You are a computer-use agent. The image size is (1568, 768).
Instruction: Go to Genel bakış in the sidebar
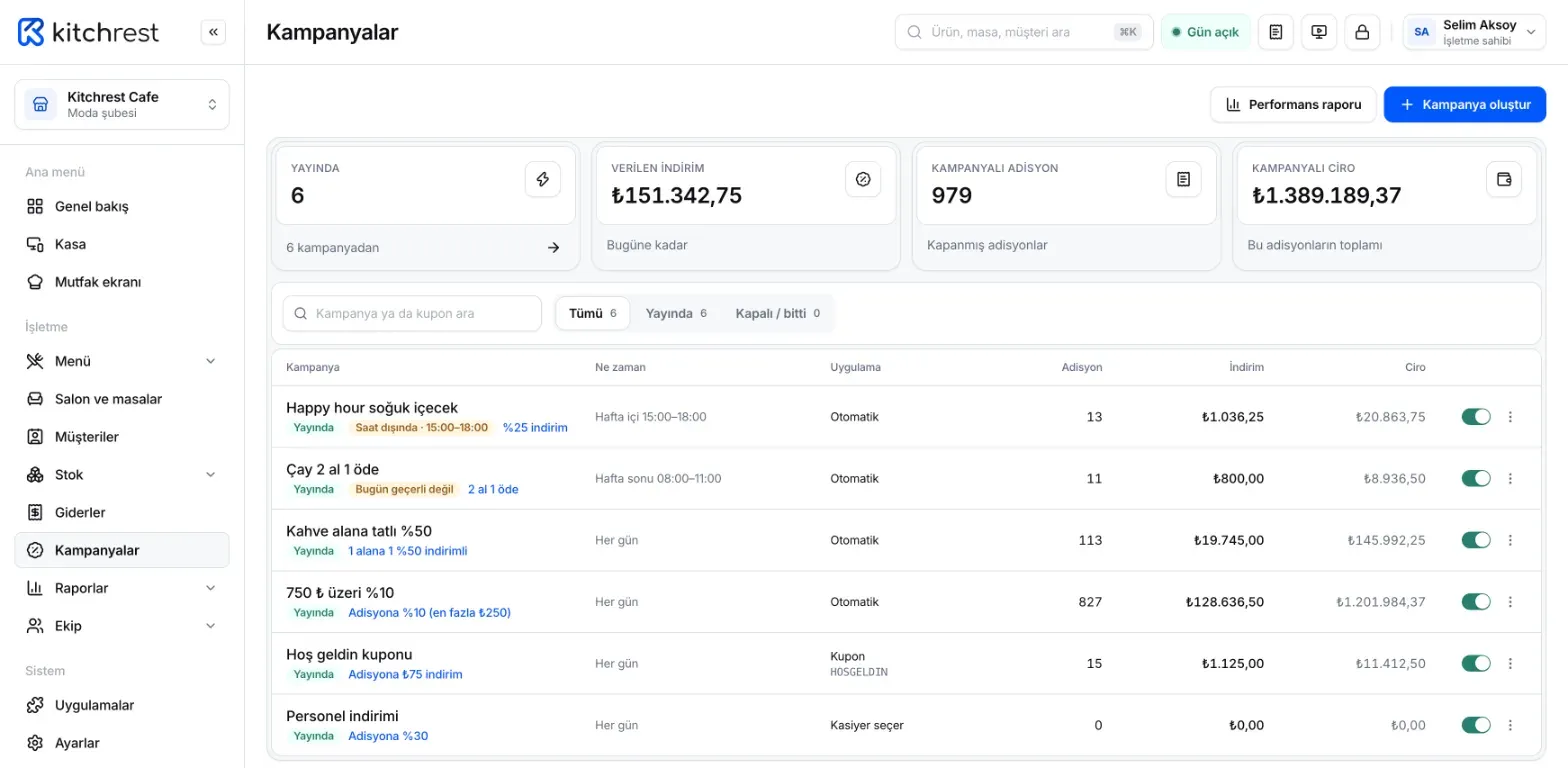pyautogui.click(x=122, y=206)
